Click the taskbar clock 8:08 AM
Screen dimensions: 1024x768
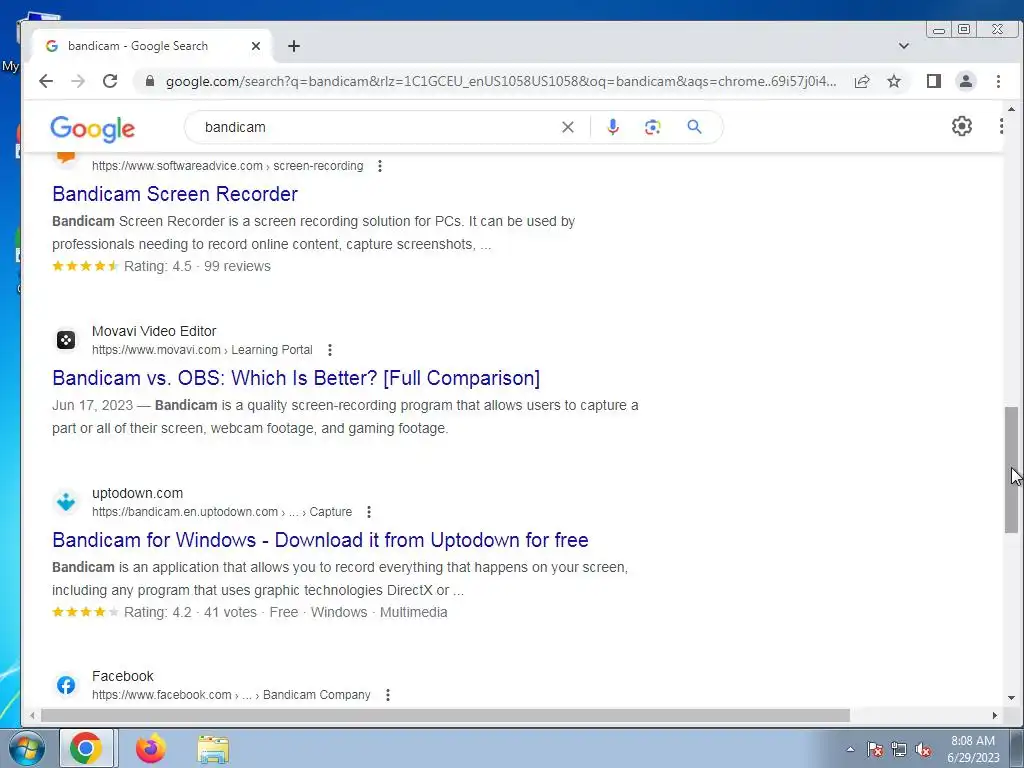coord(972,749)
